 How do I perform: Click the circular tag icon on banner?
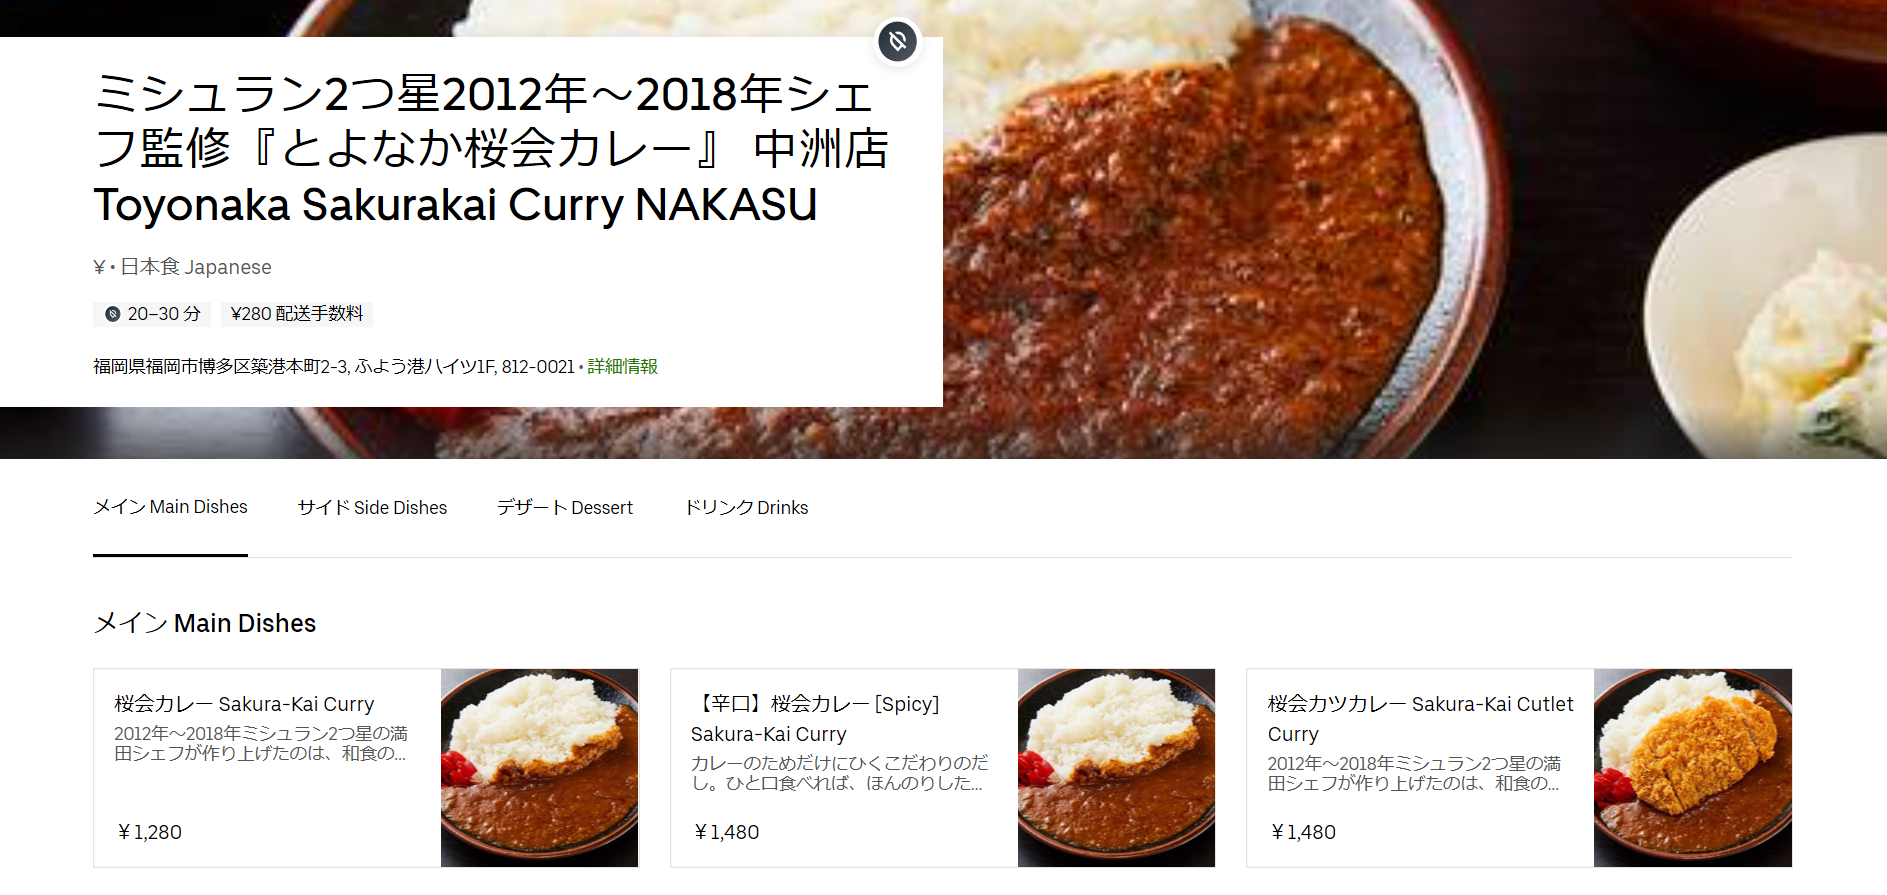[x=897, y=42]
